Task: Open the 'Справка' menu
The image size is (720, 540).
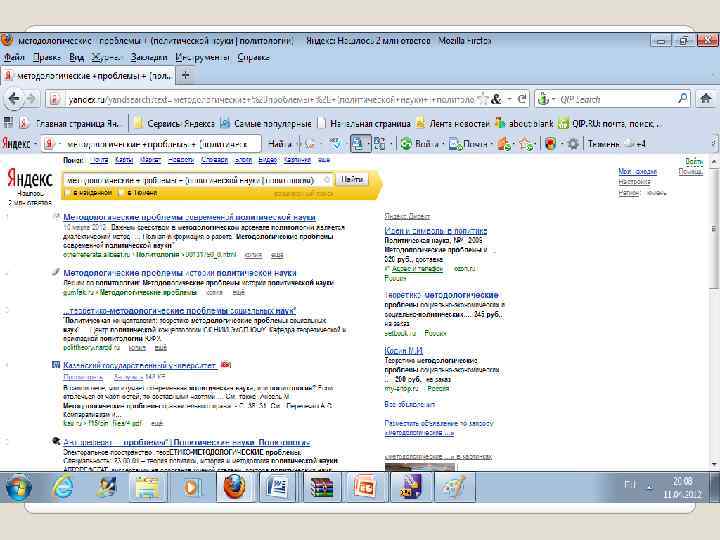Action: (253, 57)
